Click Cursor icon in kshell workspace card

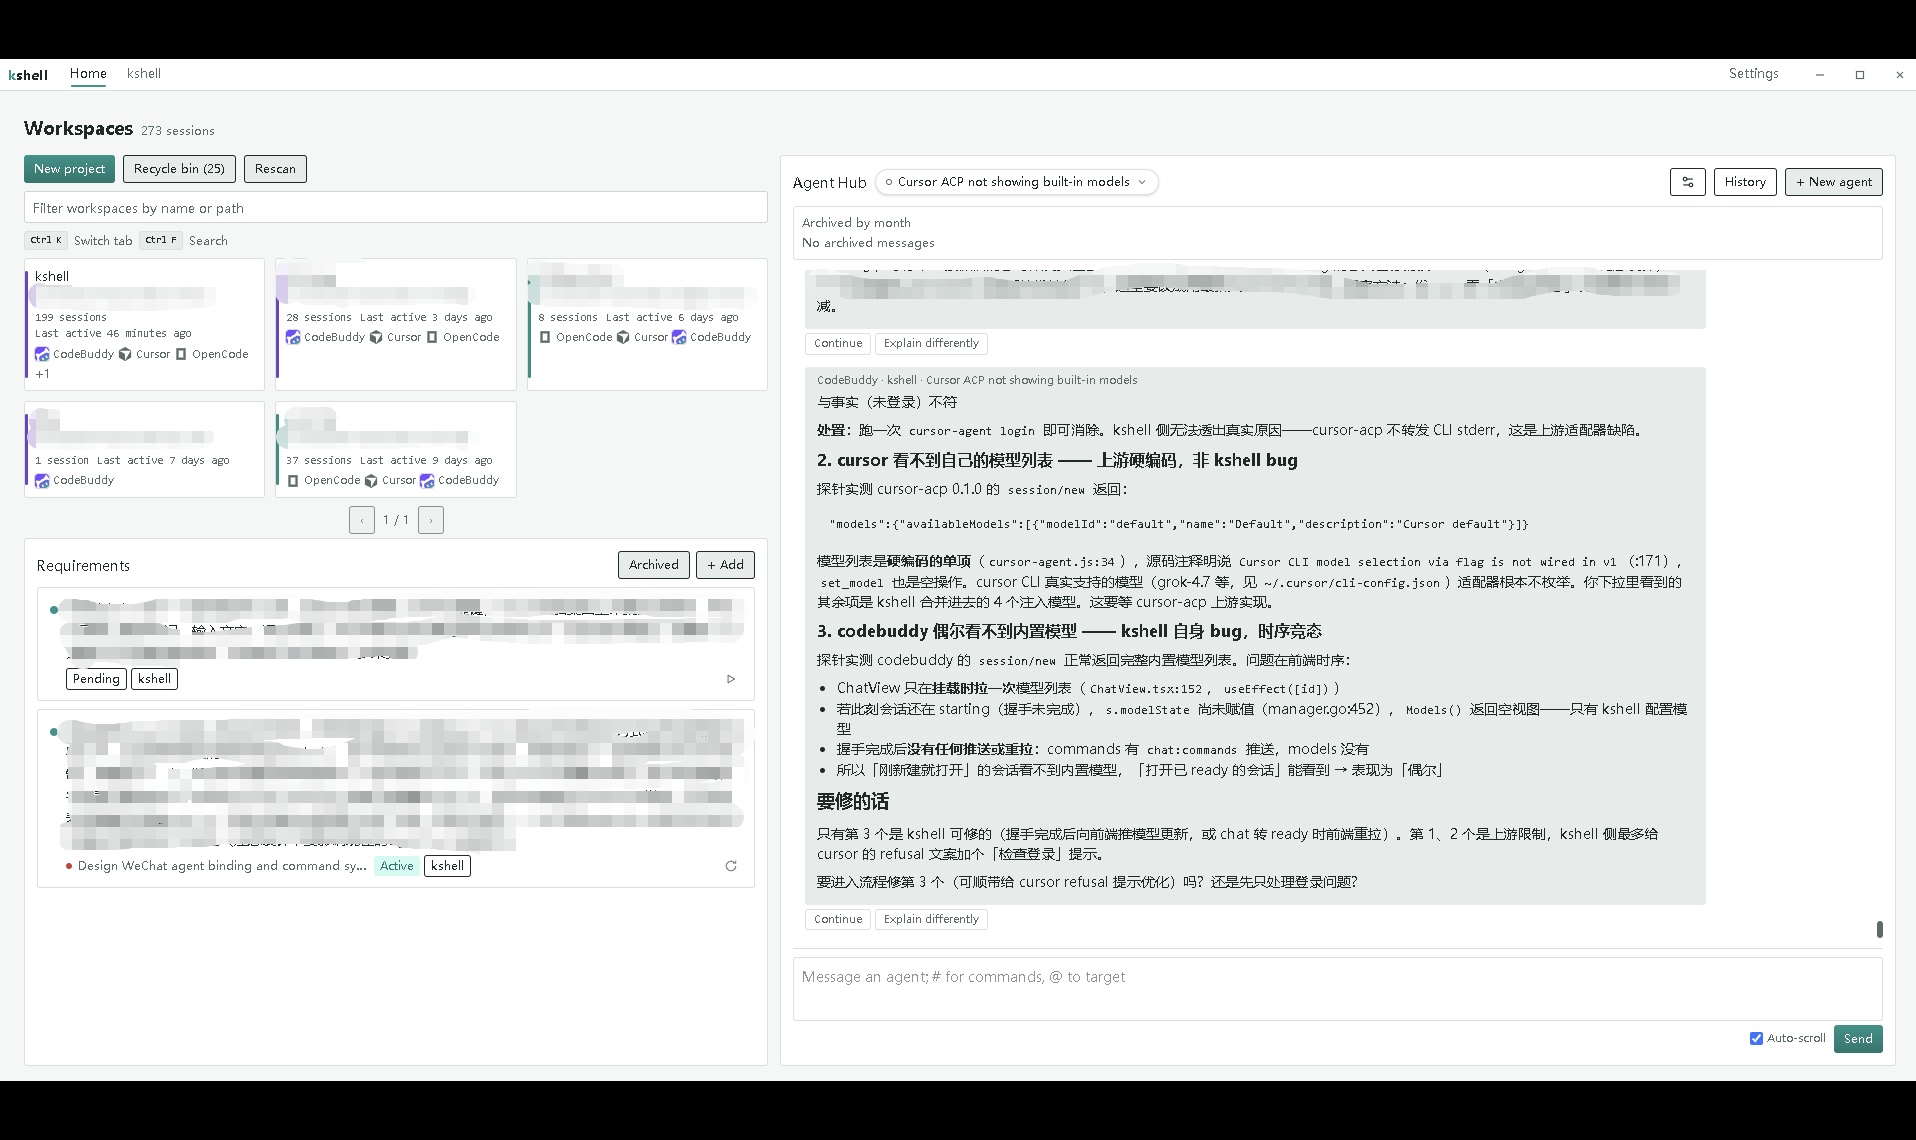[x=125, y=354]
